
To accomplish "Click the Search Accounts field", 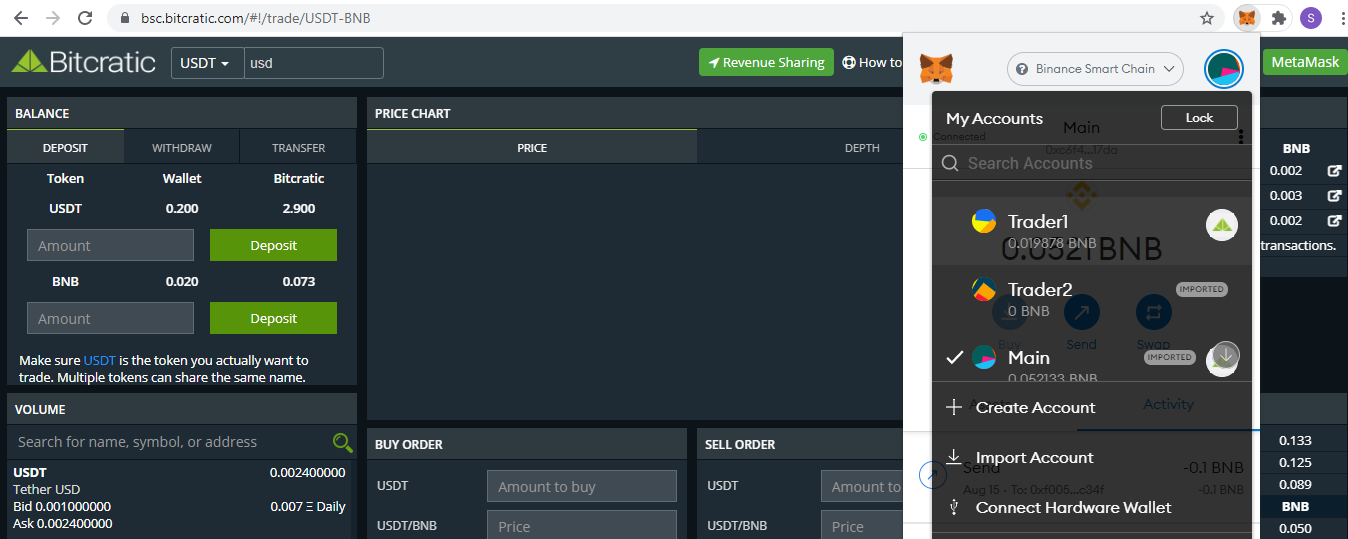I will point(1090,163).
